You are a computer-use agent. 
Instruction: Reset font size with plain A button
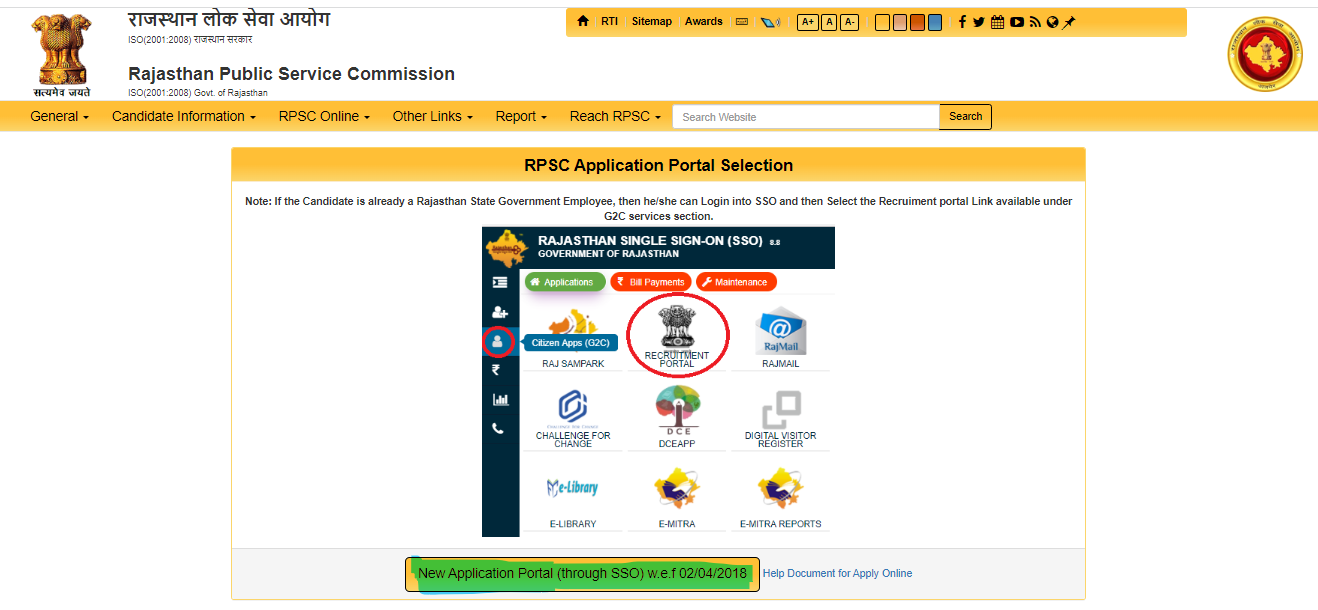pyautogui.click(x=829, y=22)
